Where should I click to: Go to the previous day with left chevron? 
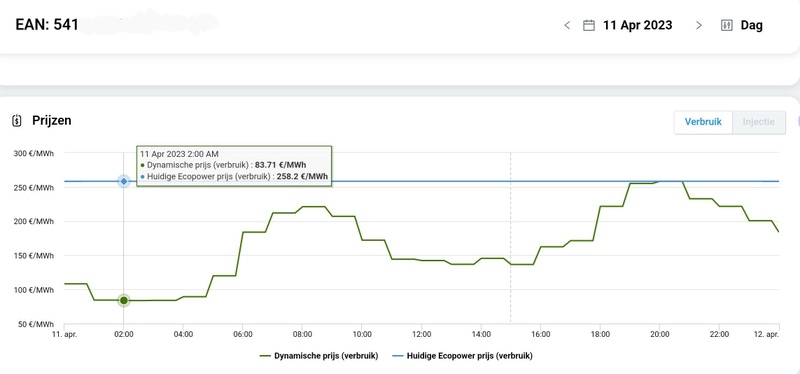(567, 26)
